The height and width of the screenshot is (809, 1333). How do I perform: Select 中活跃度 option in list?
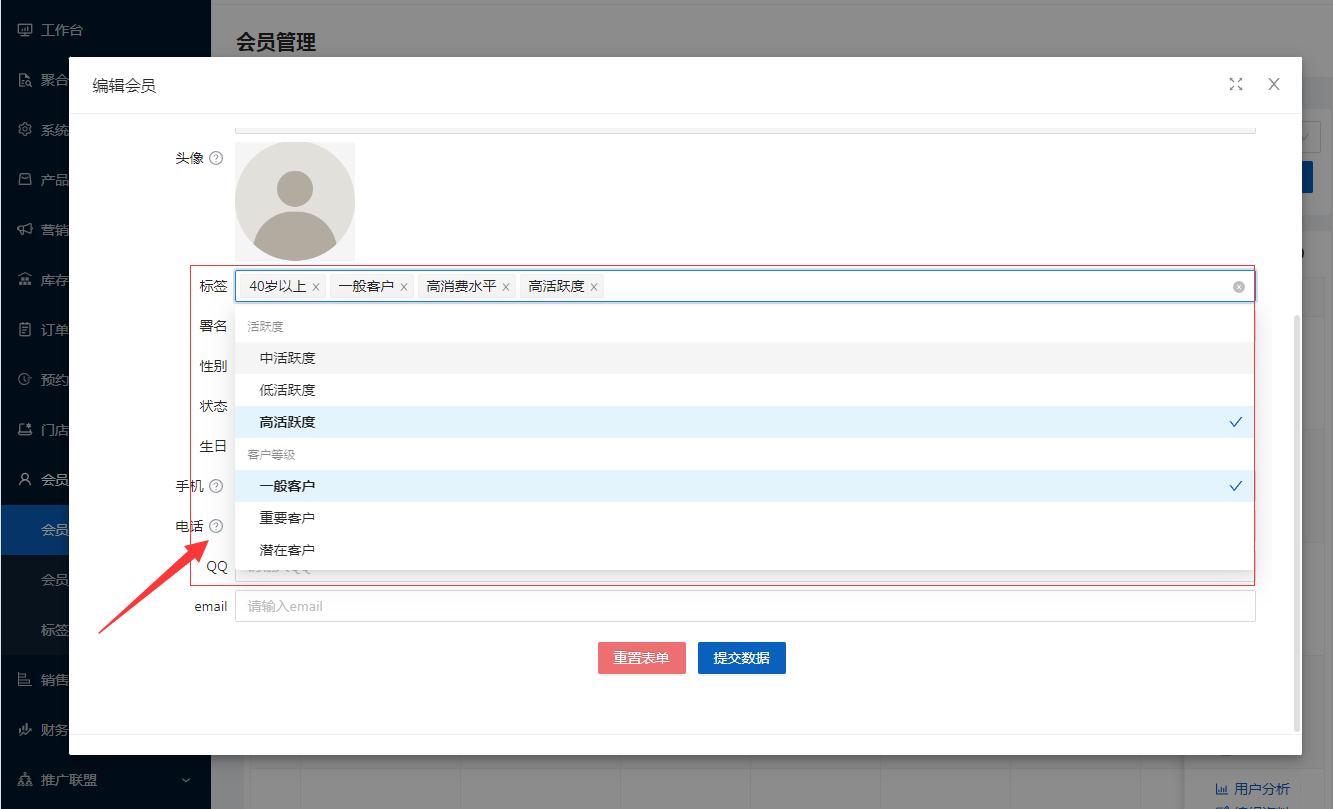(x=744, y=358)
